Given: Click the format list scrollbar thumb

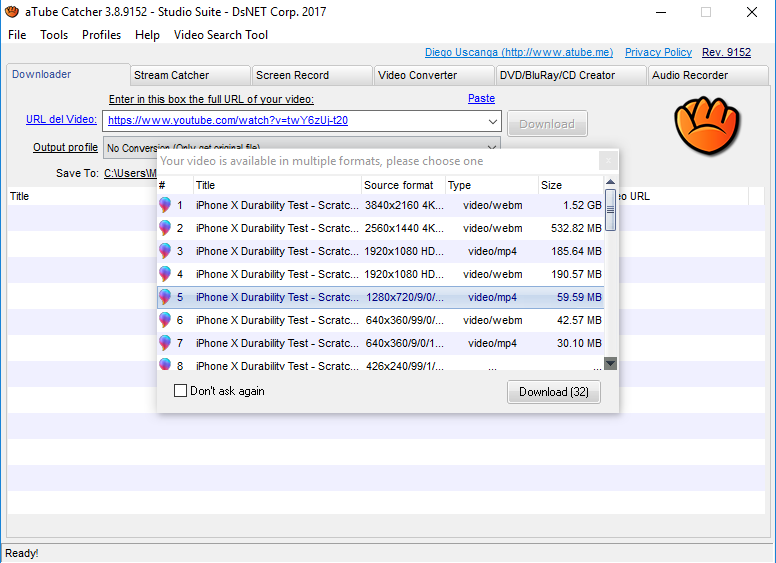Looking at the screenshot, I should tap(611, 210).
